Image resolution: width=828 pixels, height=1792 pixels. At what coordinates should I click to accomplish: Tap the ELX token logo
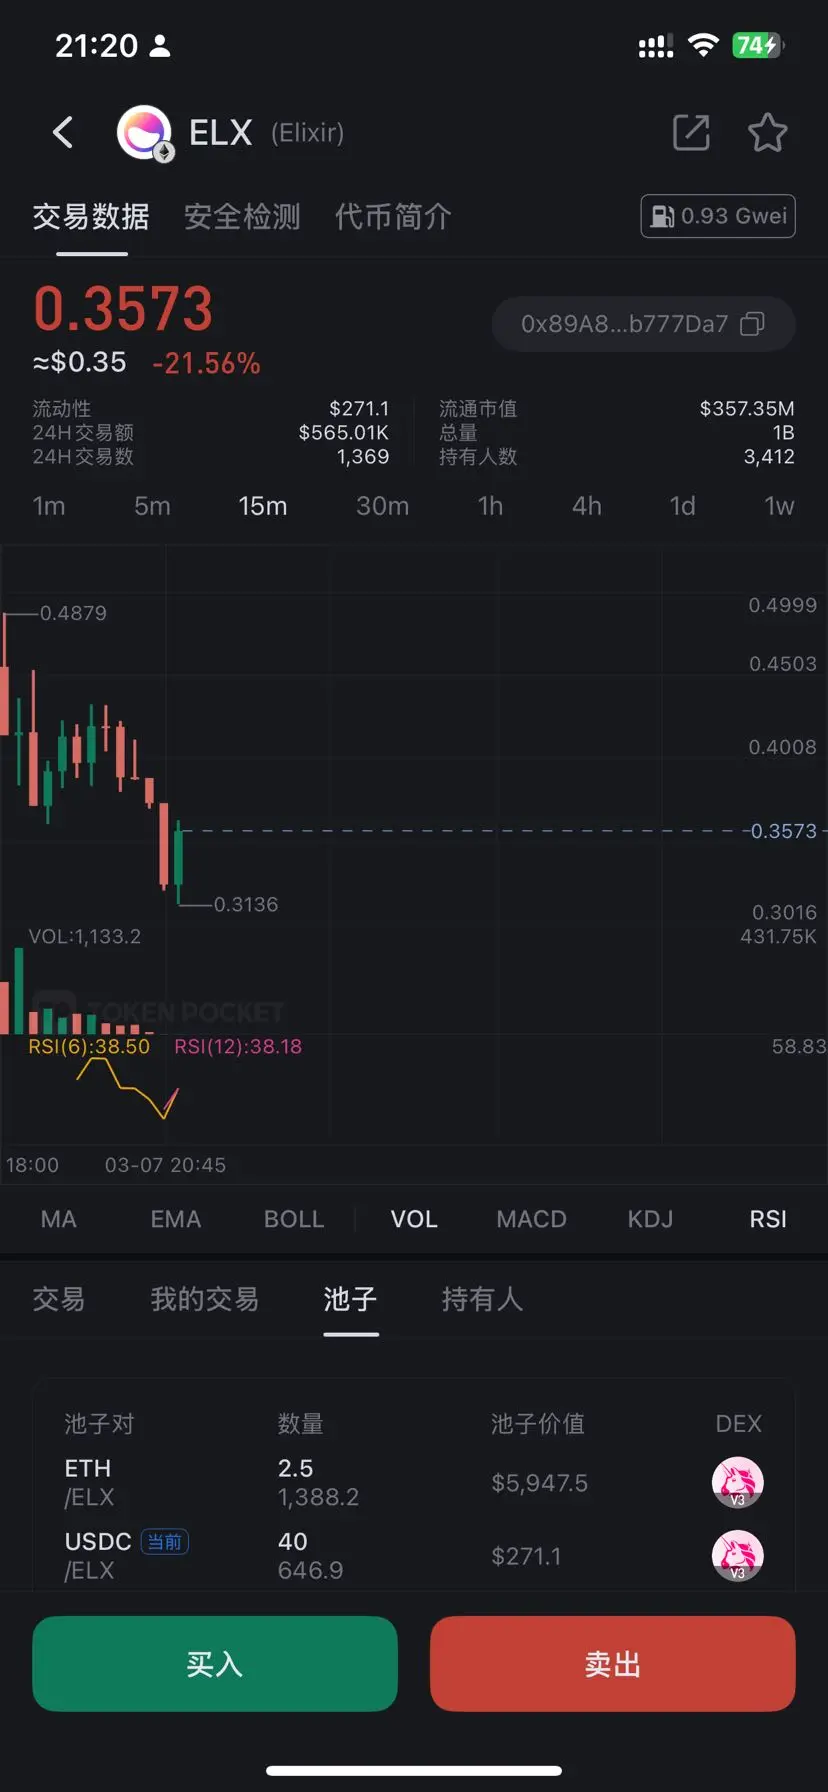tap(145, 133)
